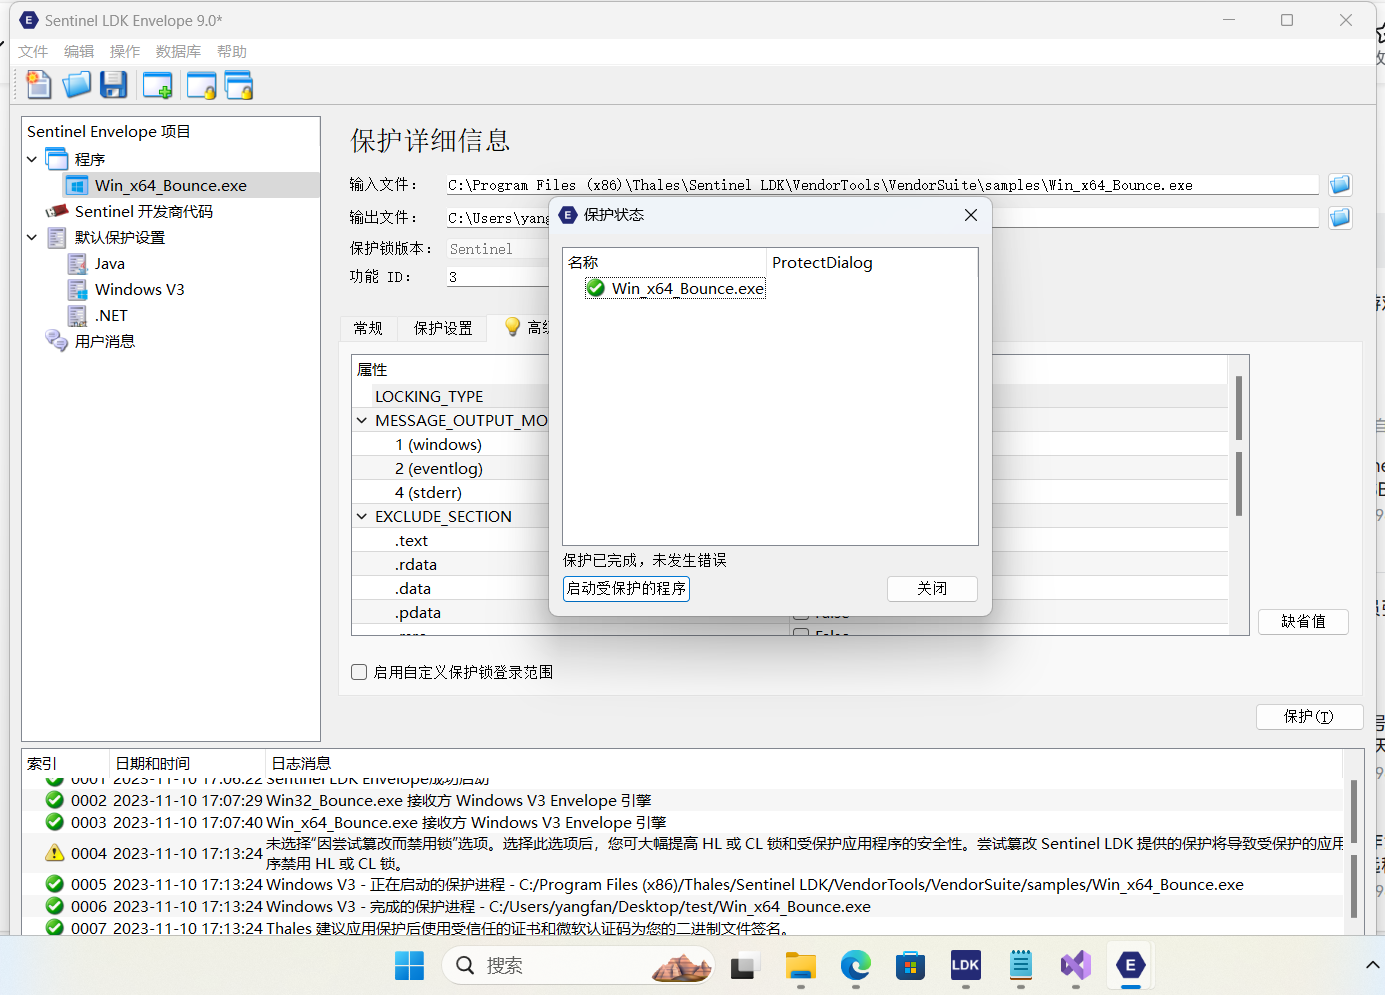This screenshot has width=1385, height=995.
Task: Click the 程序 windows icon in the tree
Action: (57, 159)
